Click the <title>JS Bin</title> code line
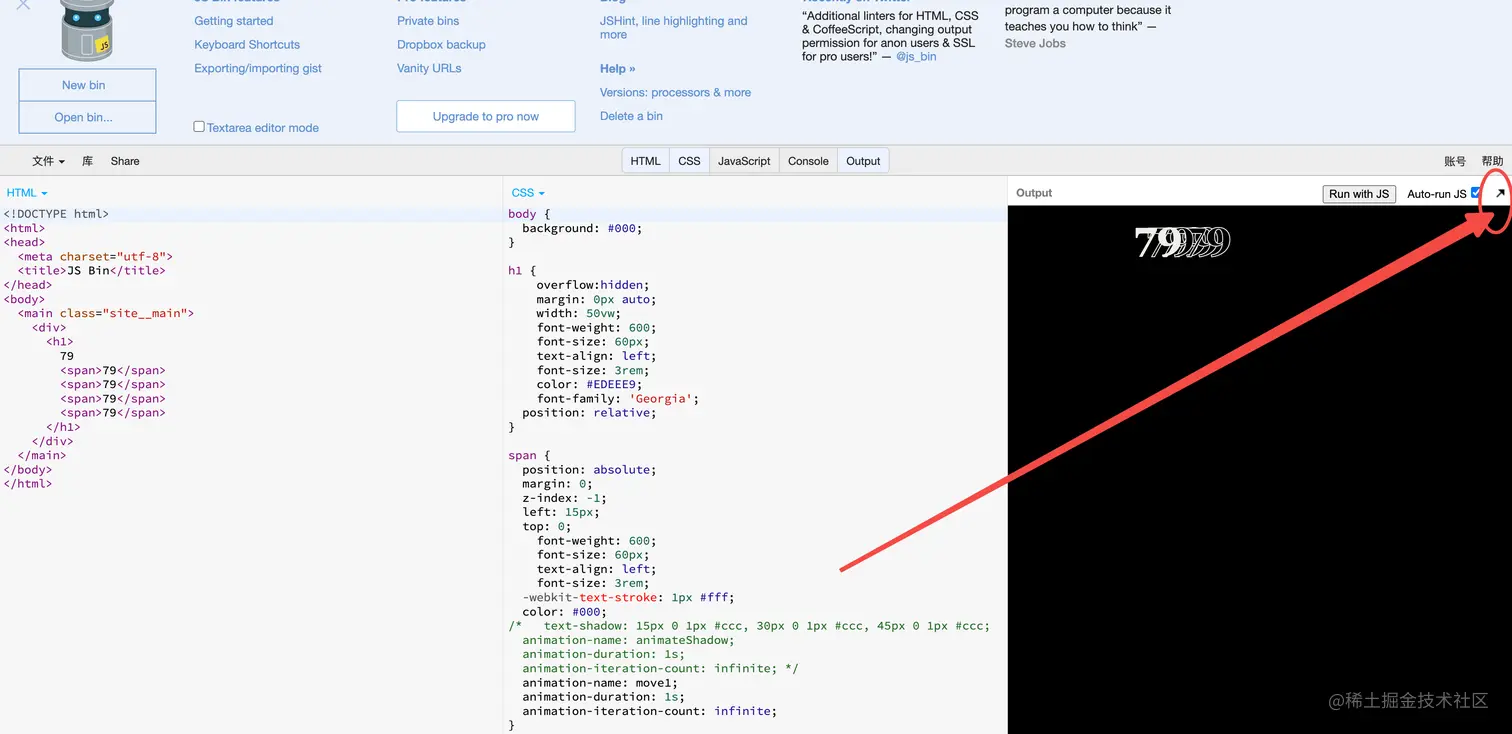This screenshot has width=1512, height=734. click(92, 270)
